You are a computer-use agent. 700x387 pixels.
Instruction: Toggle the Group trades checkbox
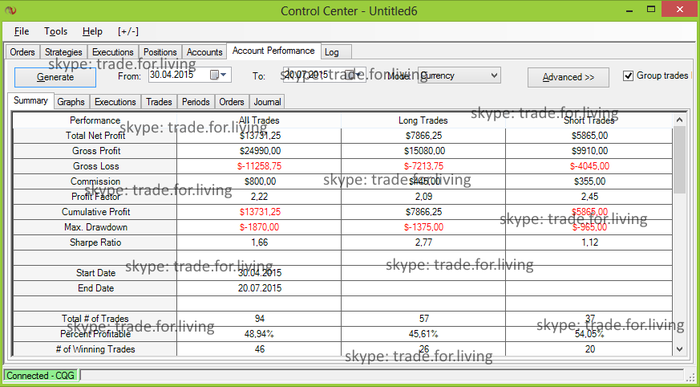628,76
